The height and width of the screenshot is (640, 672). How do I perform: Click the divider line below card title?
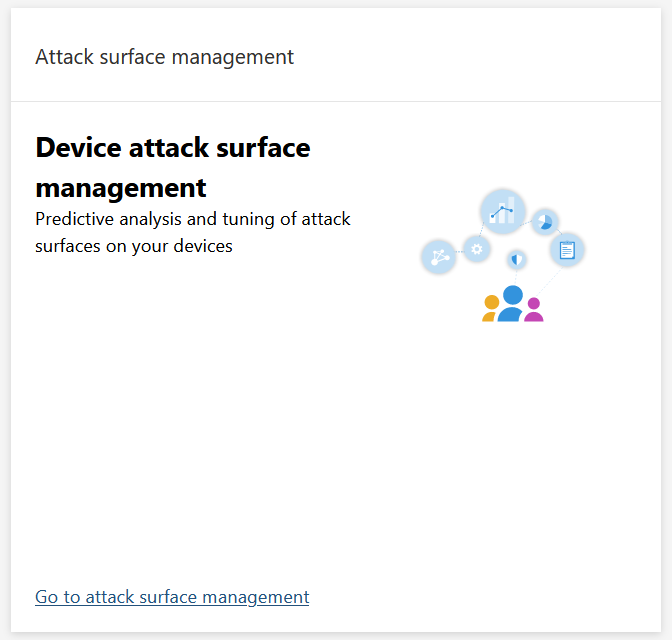point(336,101)
